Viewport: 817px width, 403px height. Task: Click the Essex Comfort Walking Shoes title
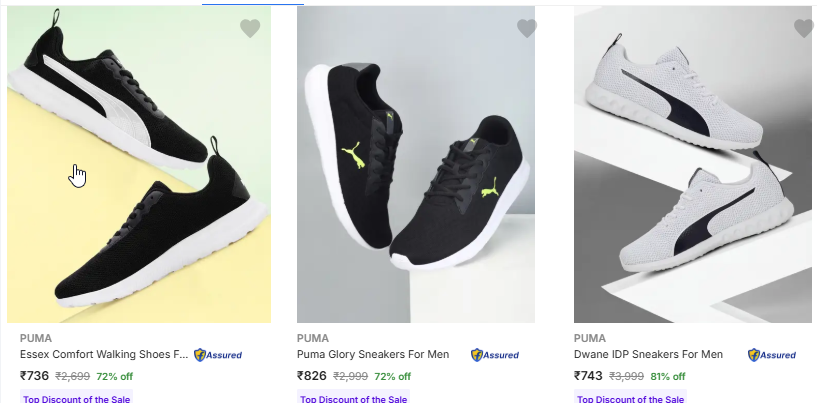pyautogui.click(x=104, y=354)
